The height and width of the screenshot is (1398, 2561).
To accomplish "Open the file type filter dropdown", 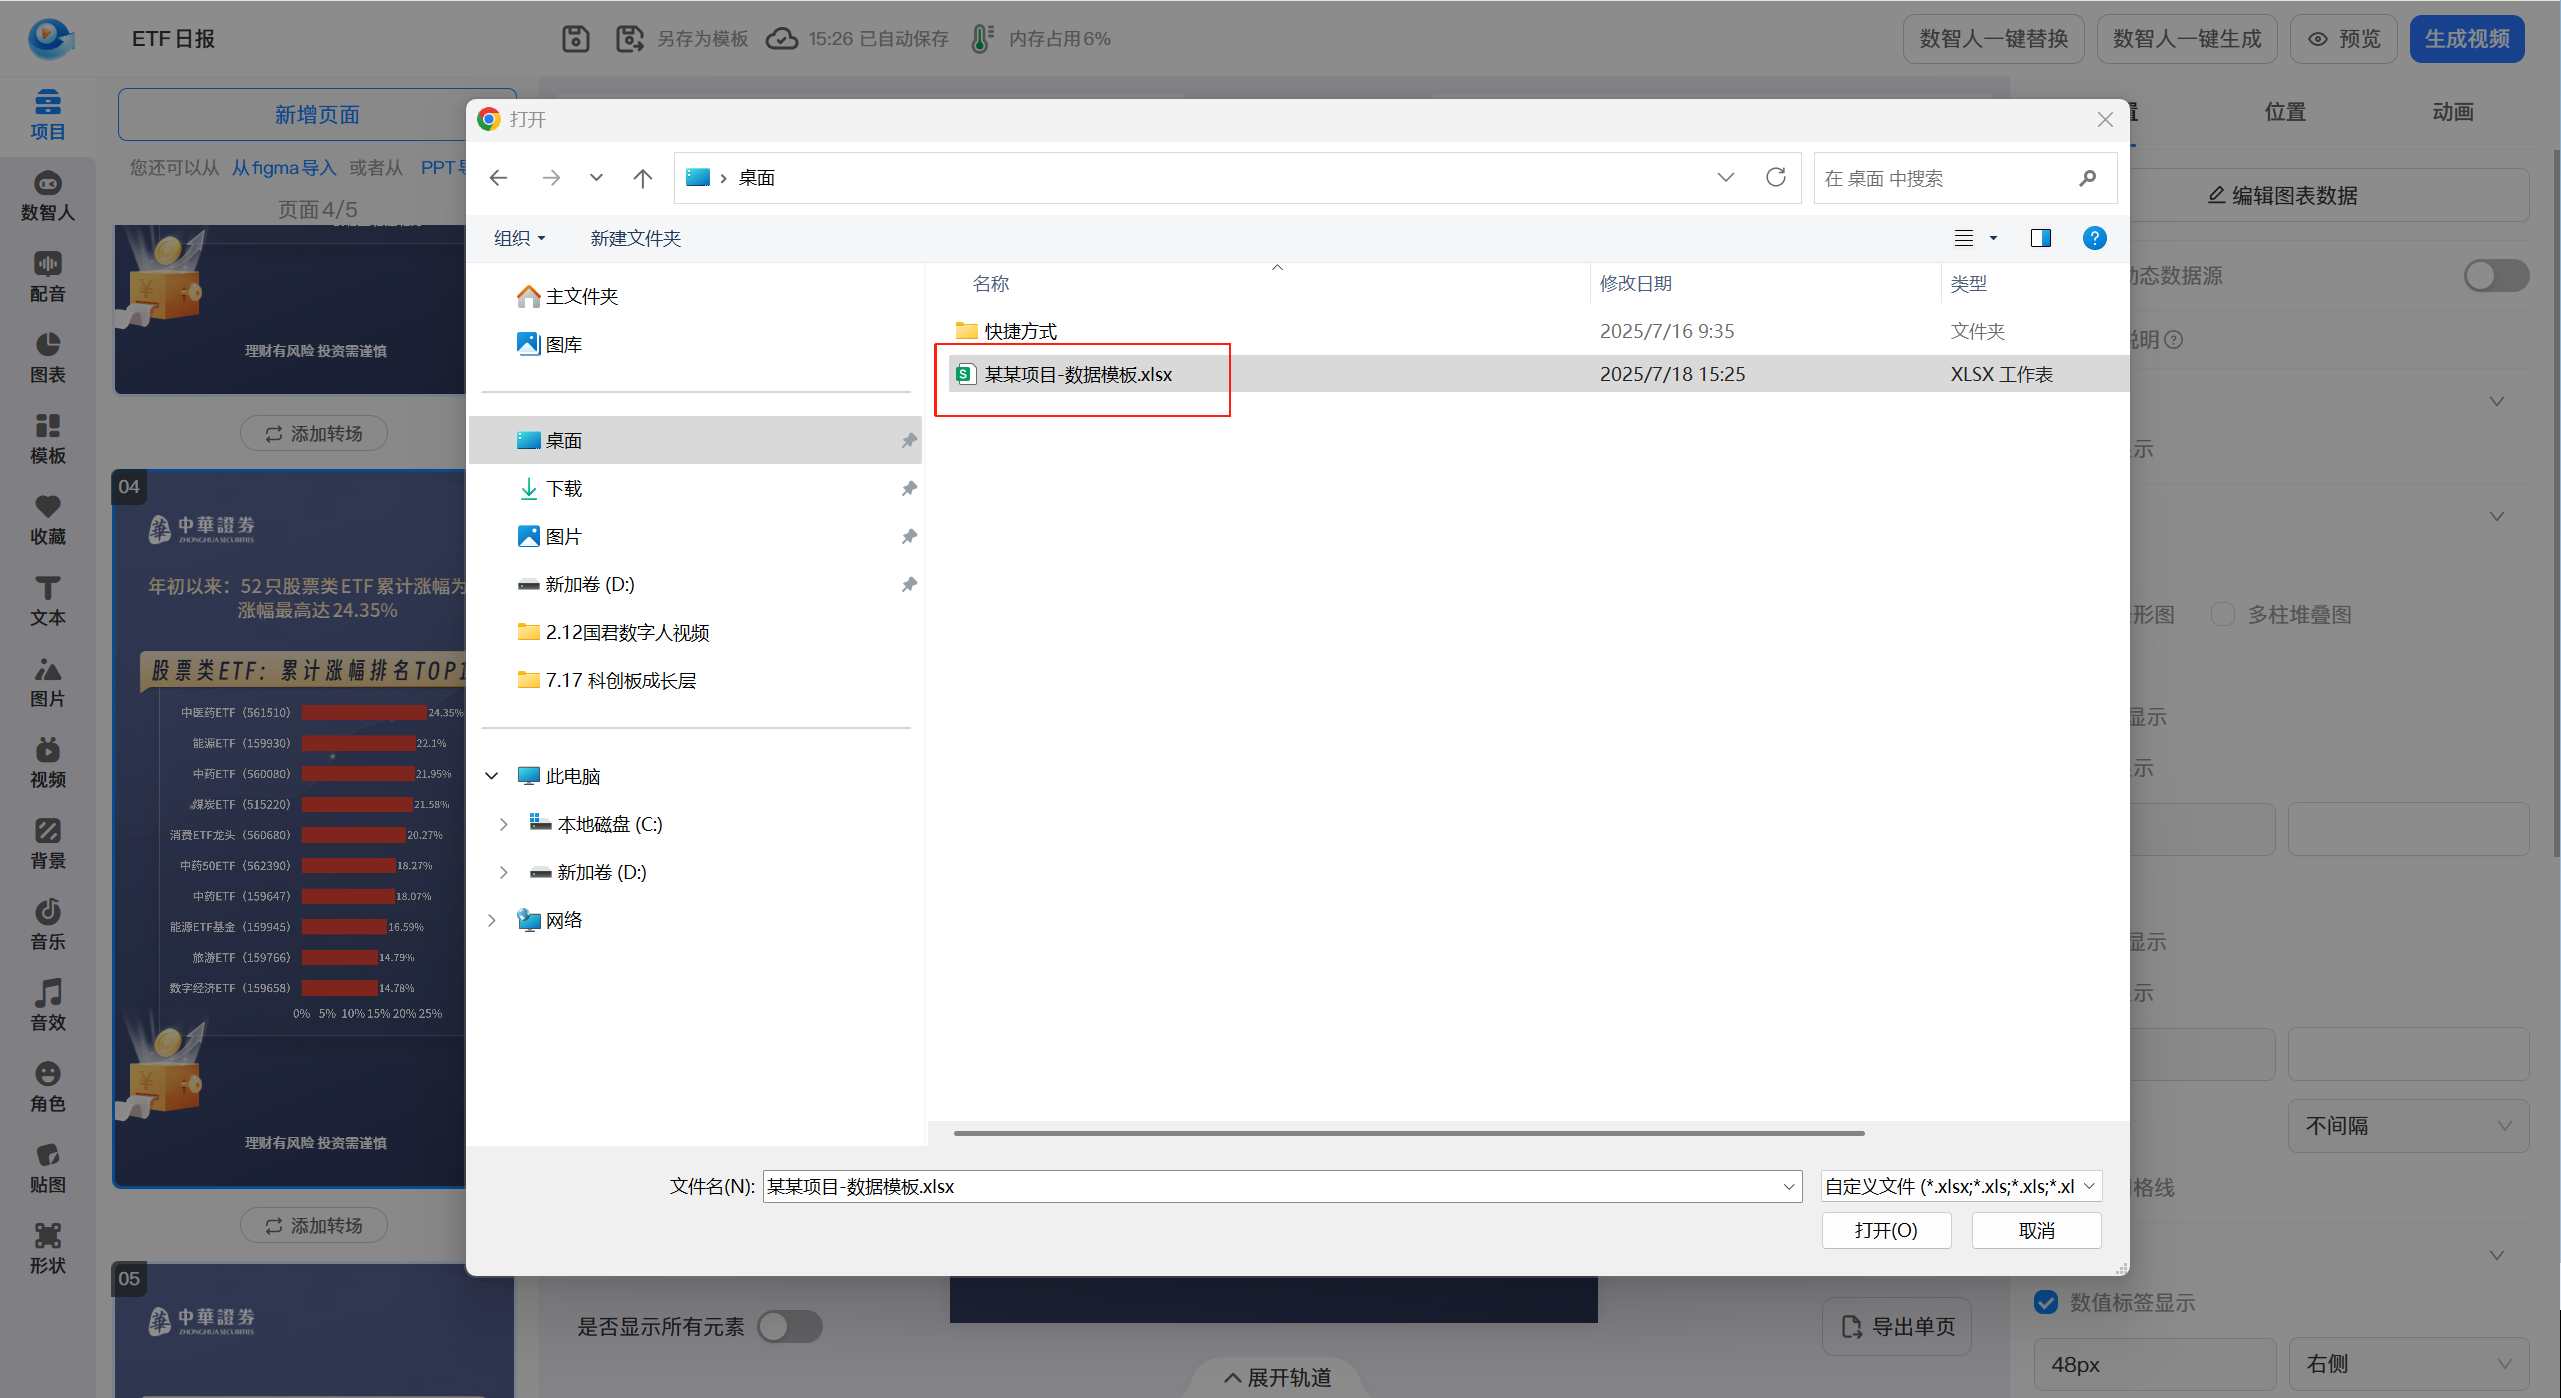I will click(1960, 1186).
